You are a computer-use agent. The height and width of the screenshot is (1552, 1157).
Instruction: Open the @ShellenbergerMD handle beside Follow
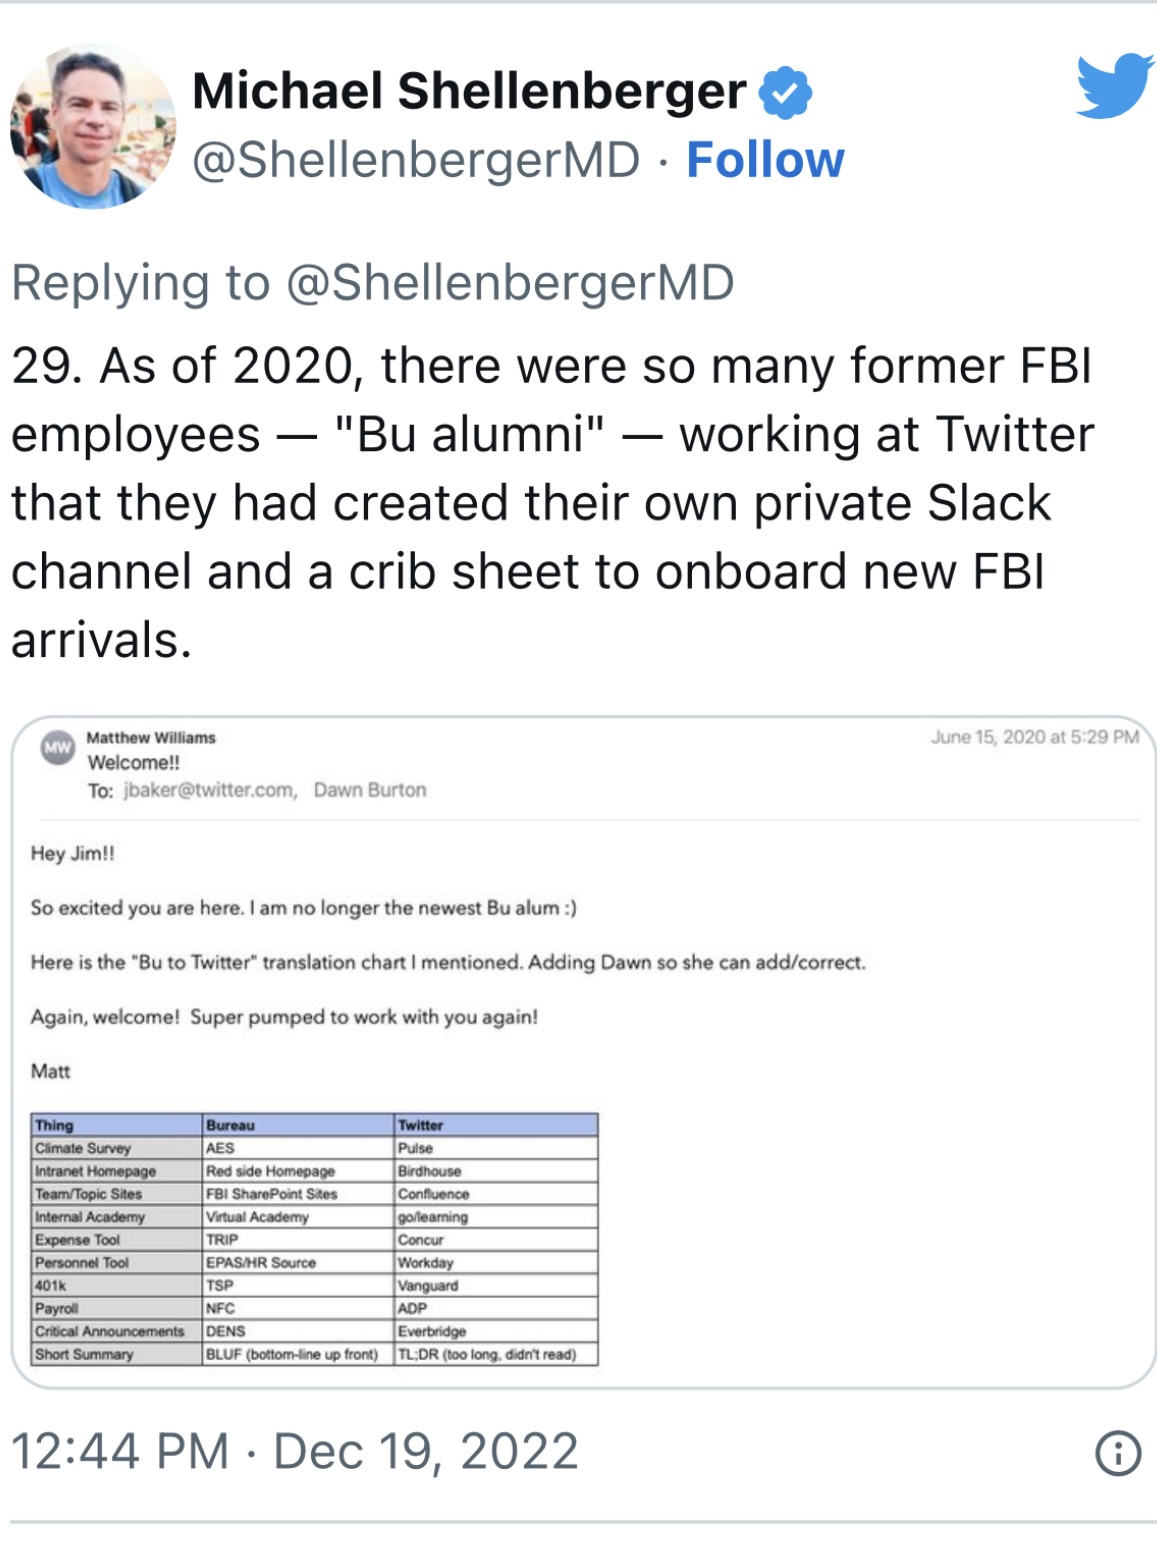click(416, 160)
